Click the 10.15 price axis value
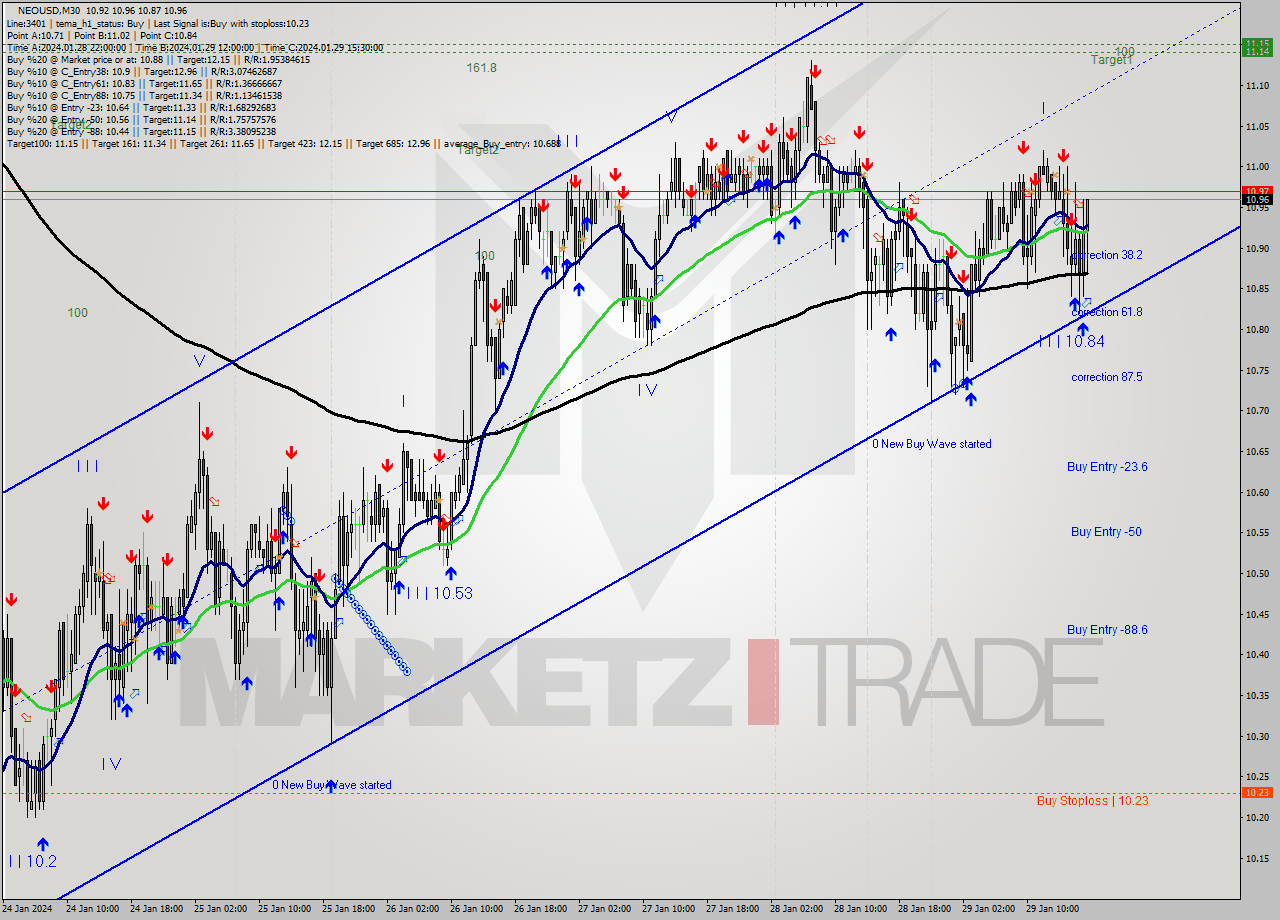 [x=1258, y=858]
